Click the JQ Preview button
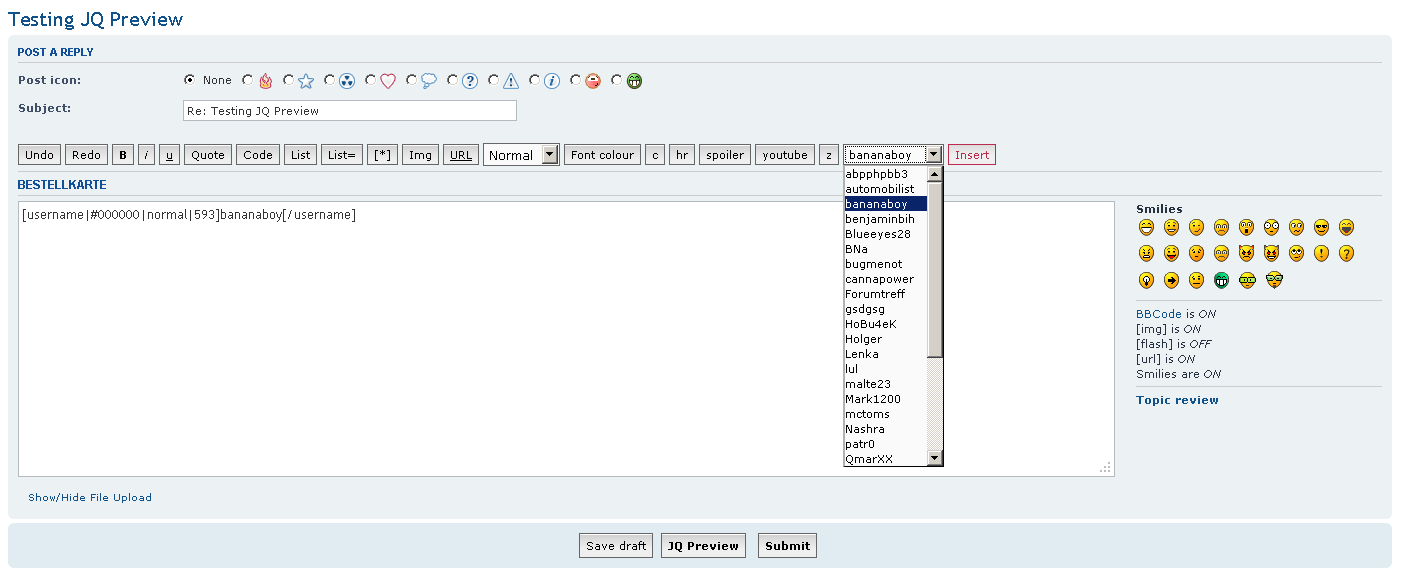Image resolution: width=1401 pixels, height=580 pixels. click(x=703, y=546)
